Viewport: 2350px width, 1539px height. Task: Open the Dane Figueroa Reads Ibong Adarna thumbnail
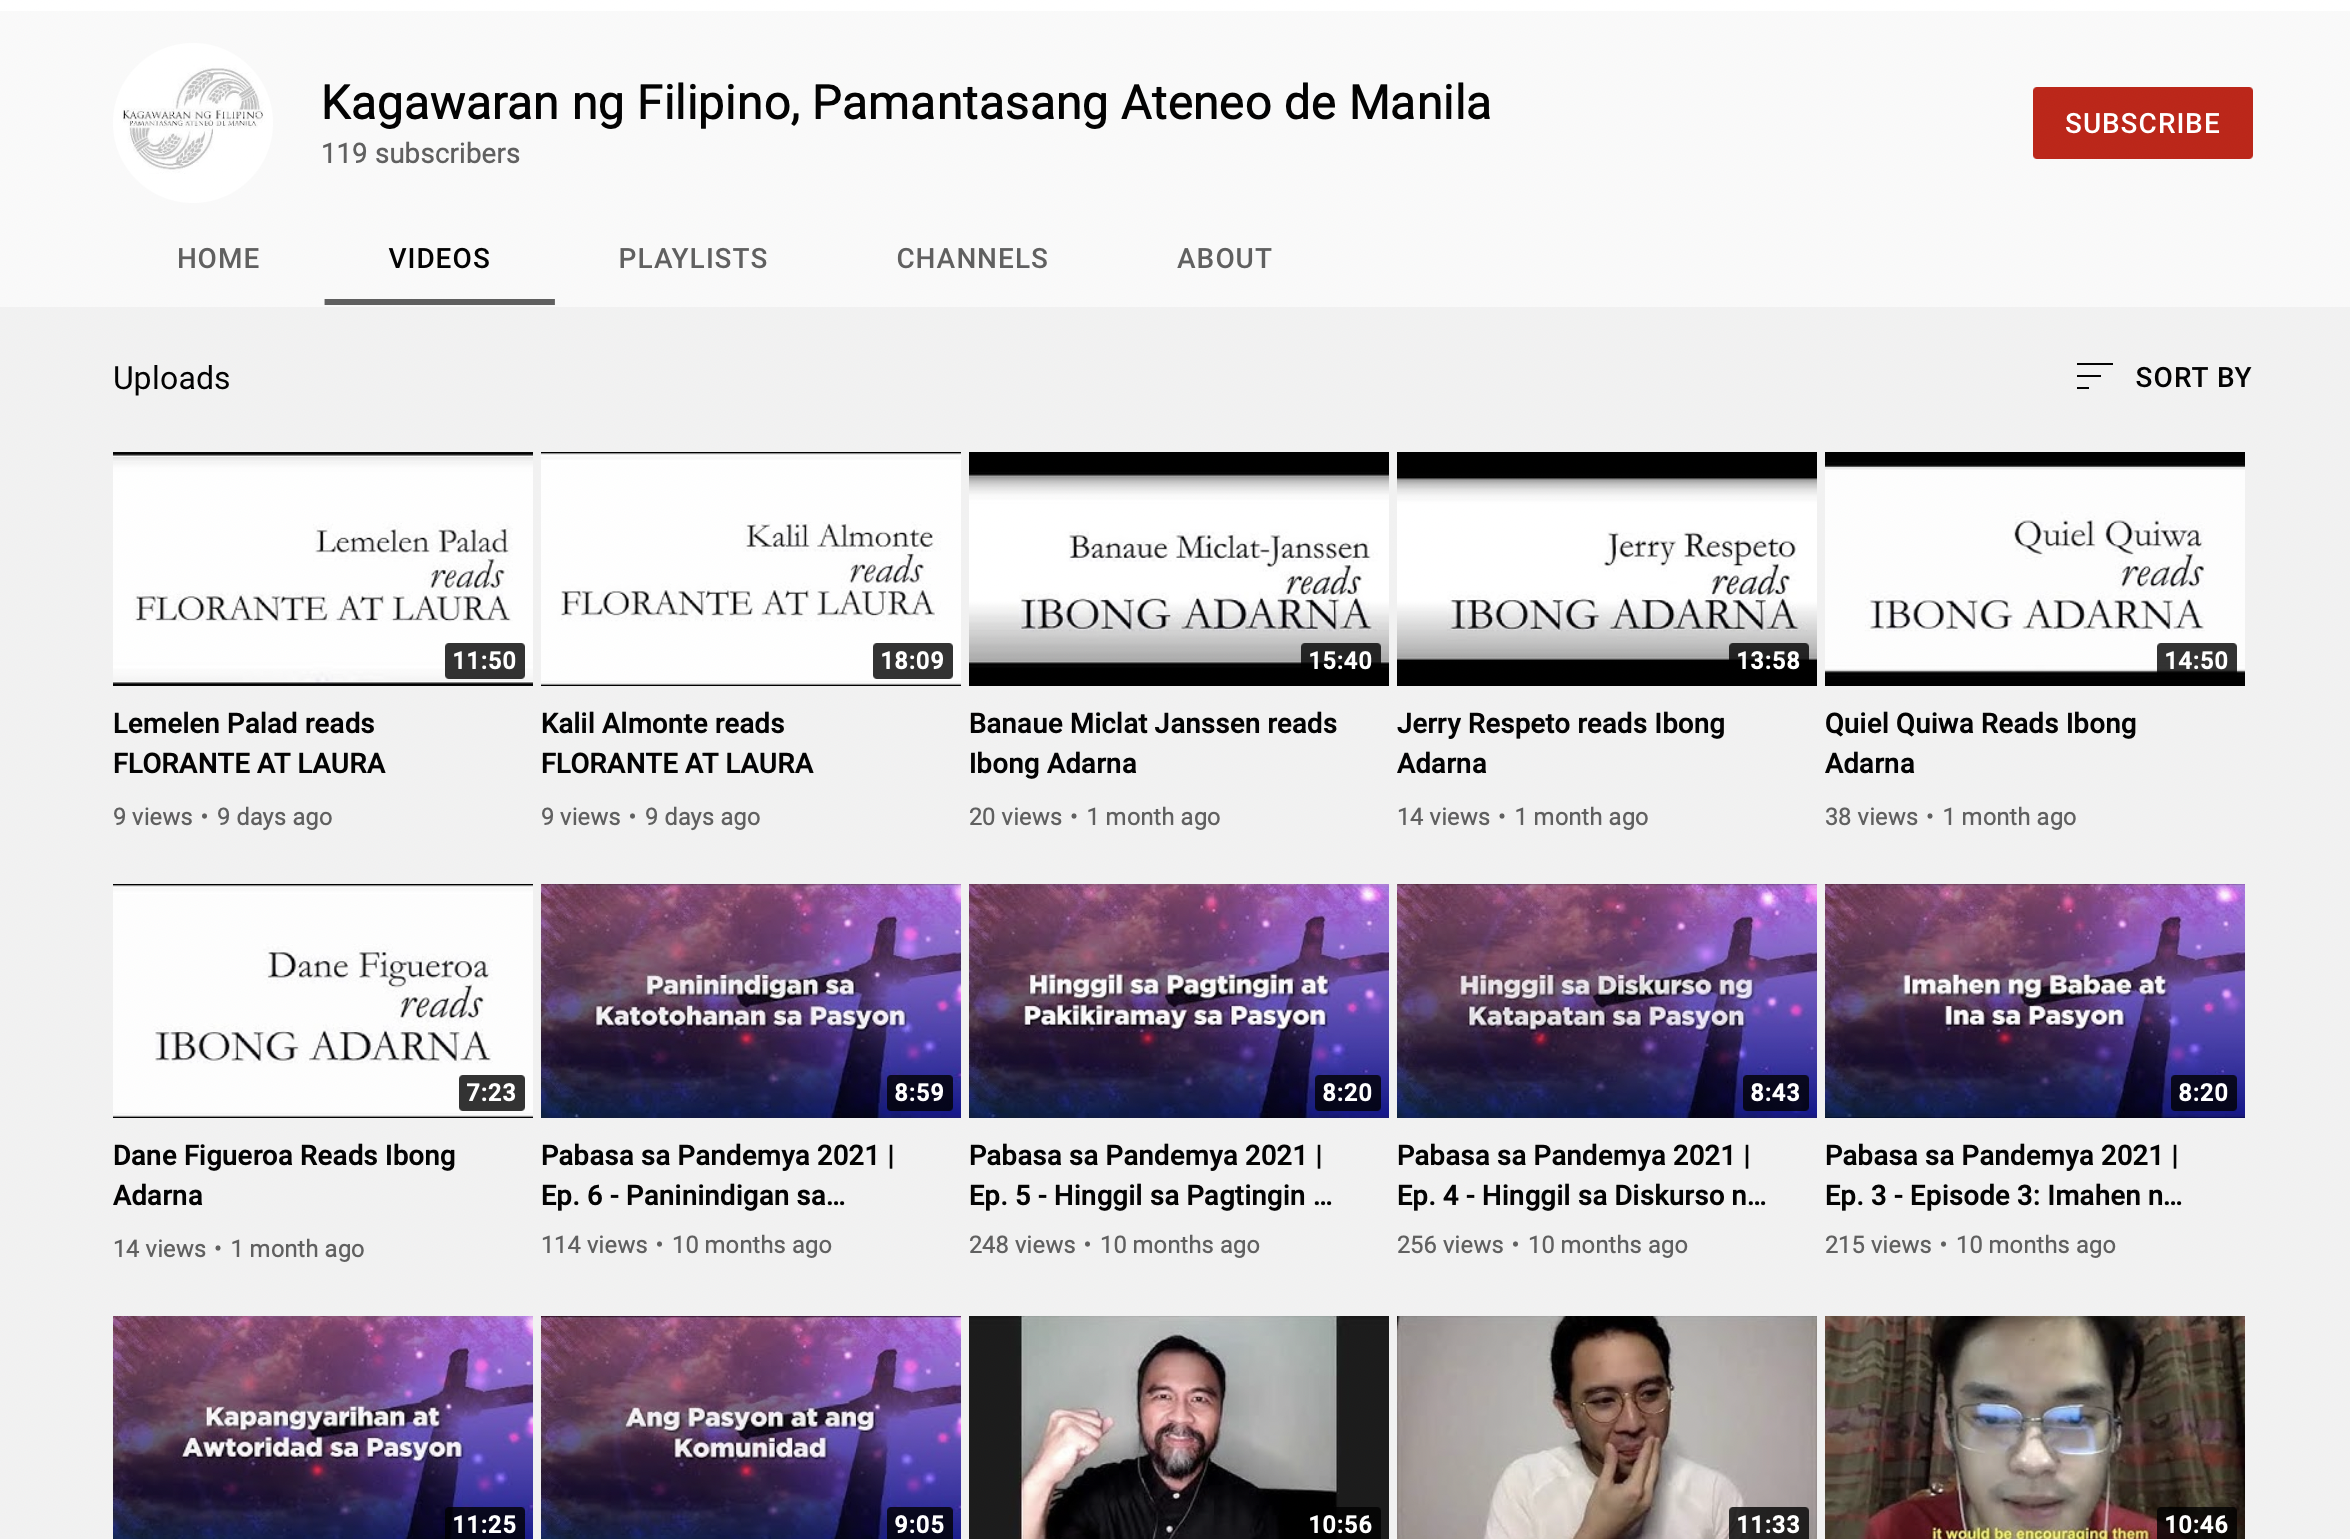pos(322,1000)
